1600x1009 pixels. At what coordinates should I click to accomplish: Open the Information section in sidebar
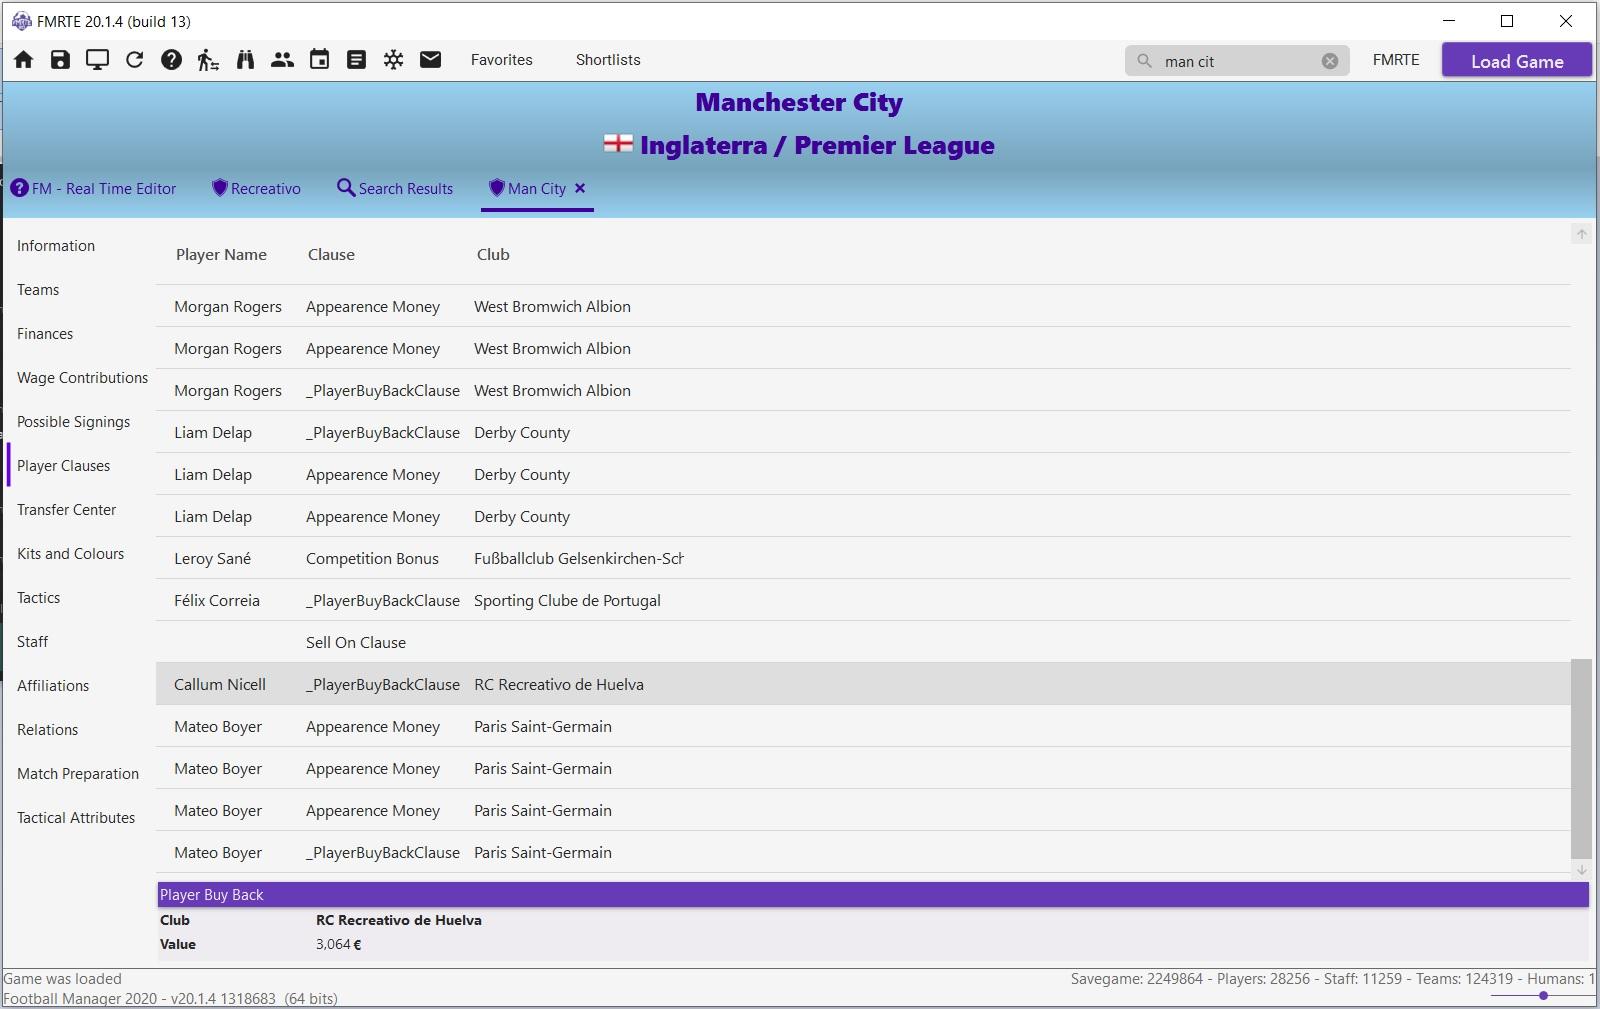56,246
